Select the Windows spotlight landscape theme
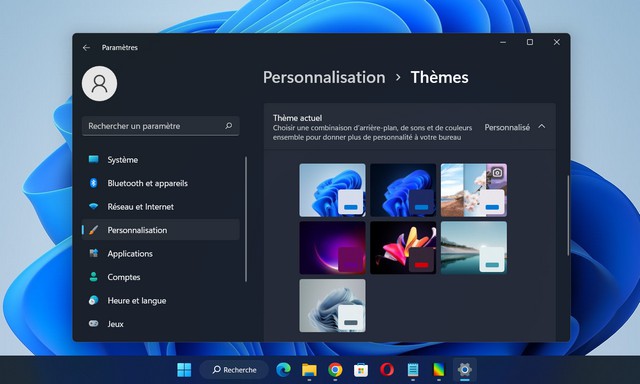This screenshot has height=384, width=640. 474,190
